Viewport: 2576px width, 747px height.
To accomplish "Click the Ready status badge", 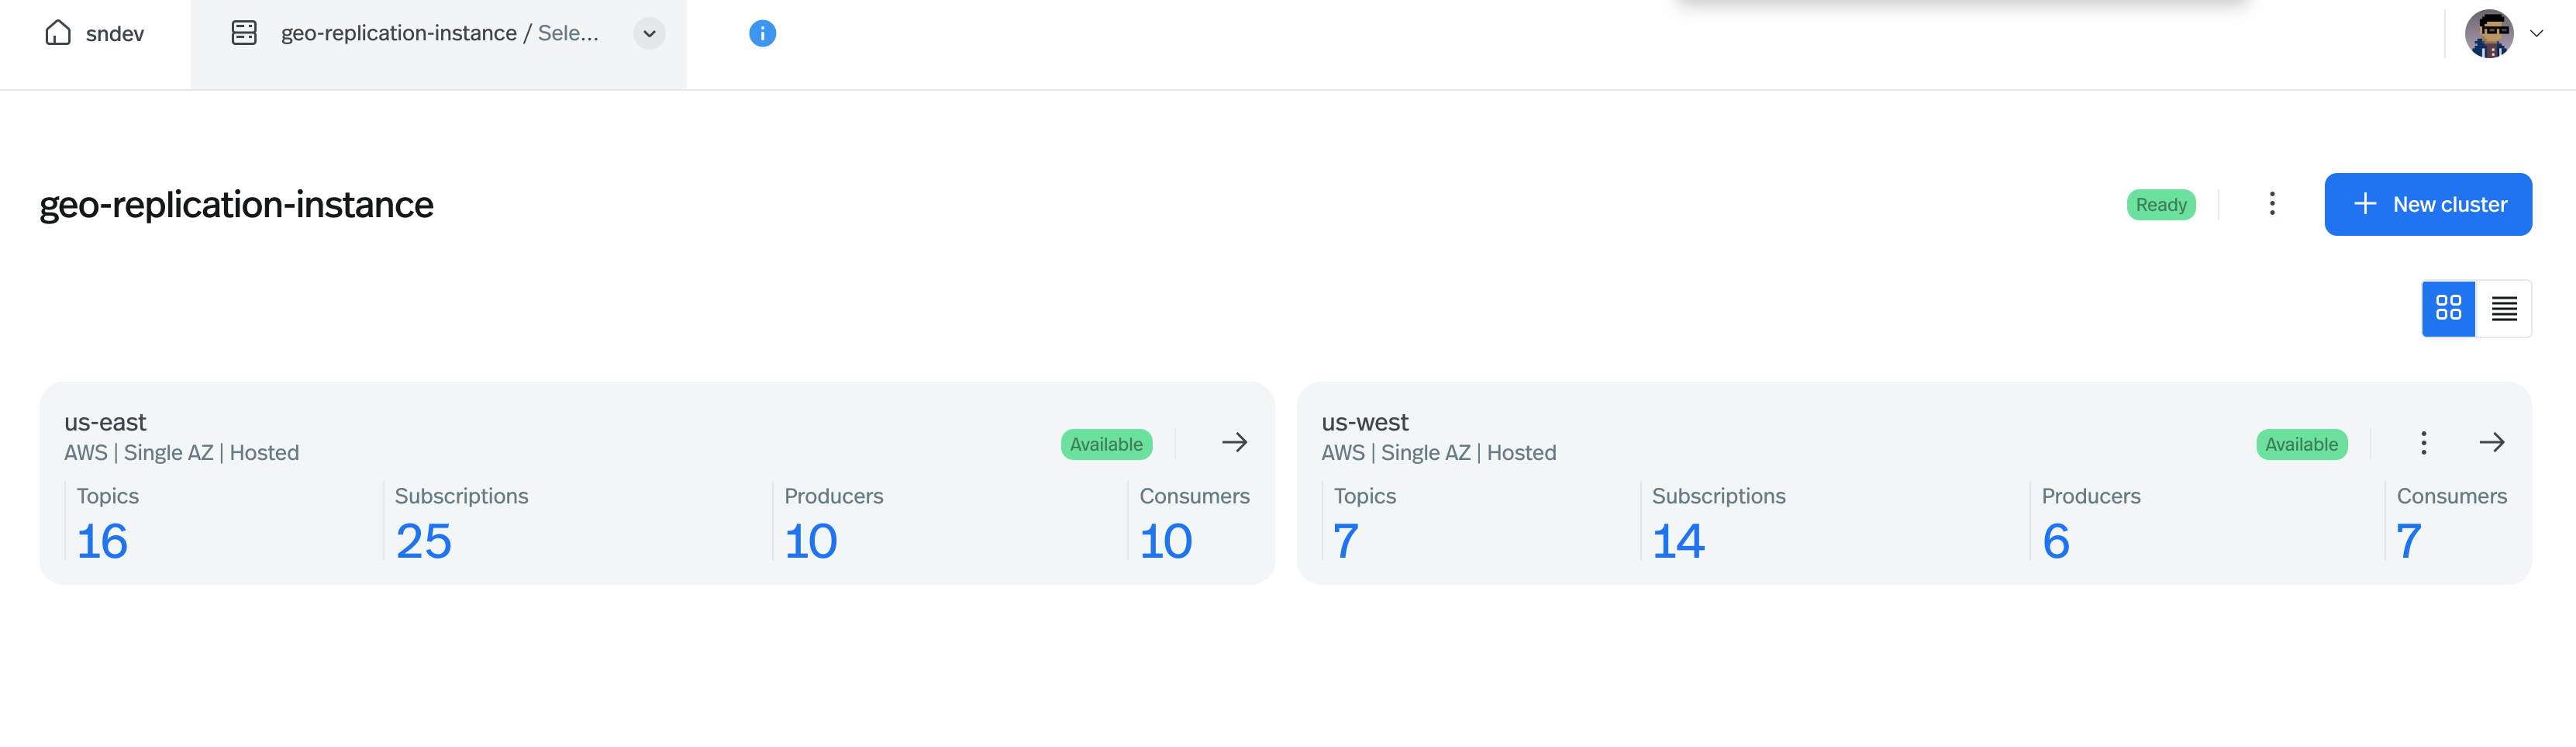I will [x=2161, y=204].
